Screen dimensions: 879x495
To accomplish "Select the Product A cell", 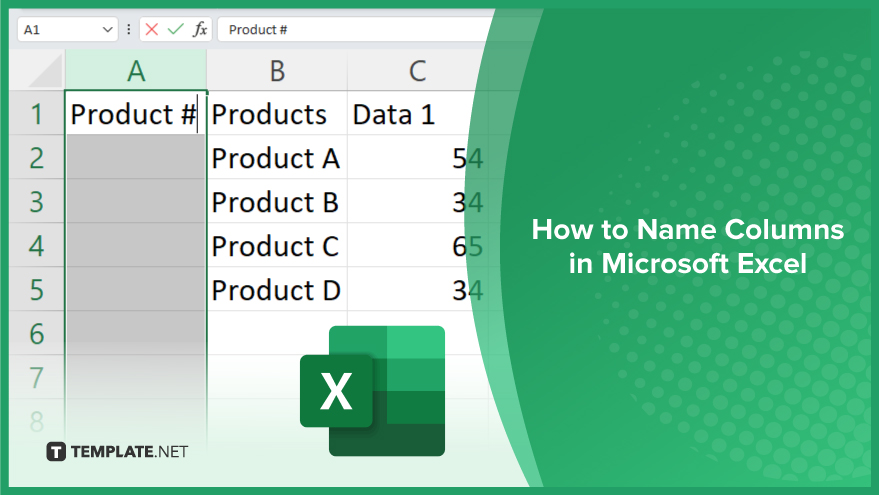I will (x=277, y=158).
